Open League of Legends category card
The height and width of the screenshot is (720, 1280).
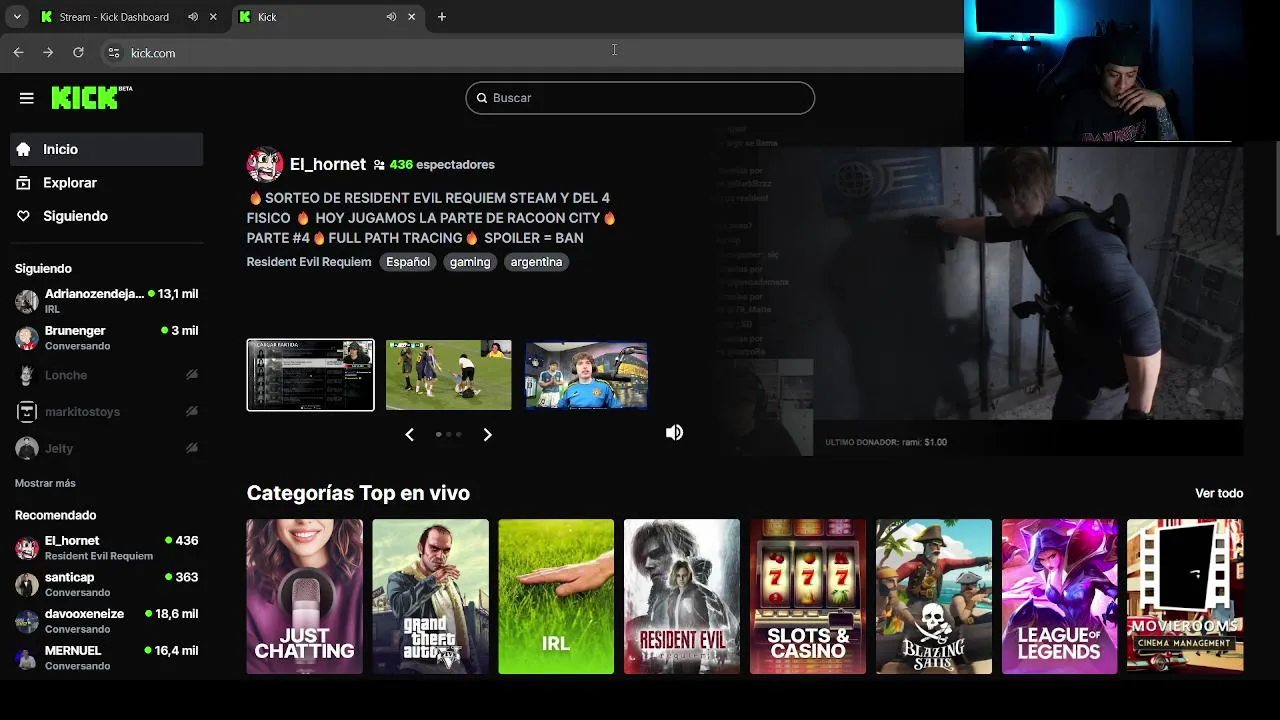pyautogui.click(x=1059, y=596)
